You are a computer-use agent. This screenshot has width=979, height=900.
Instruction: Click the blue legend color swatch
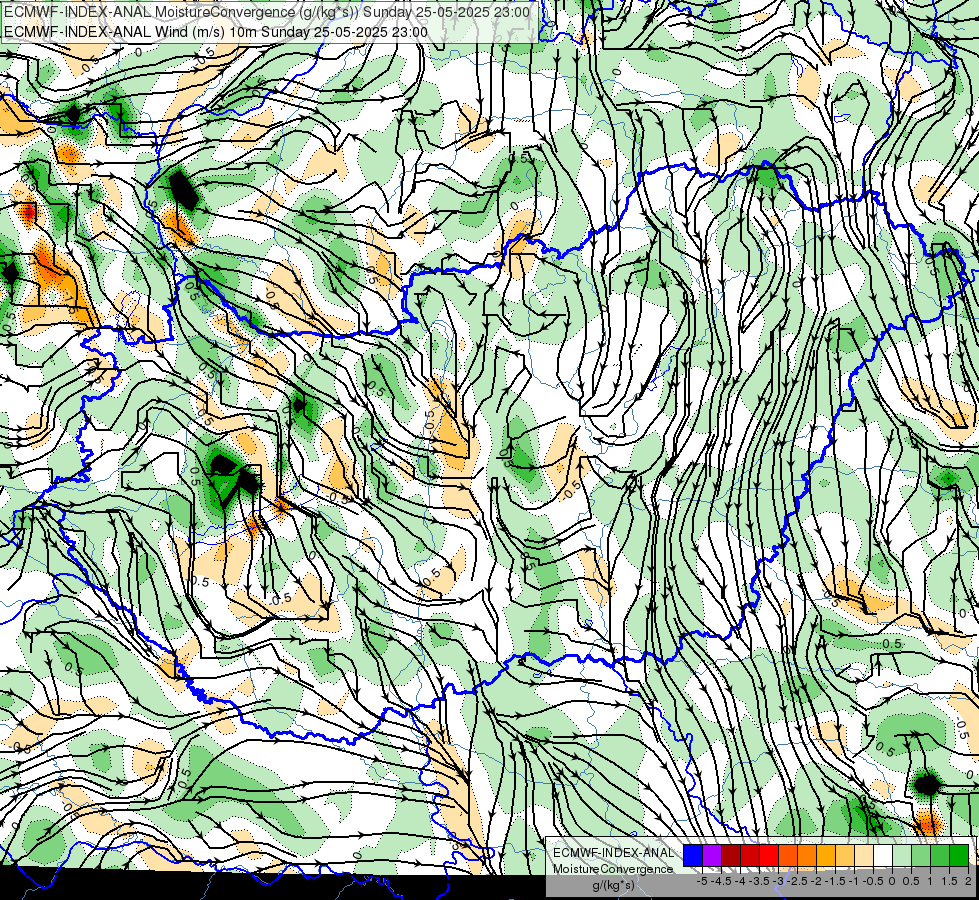tap(693, 856)
